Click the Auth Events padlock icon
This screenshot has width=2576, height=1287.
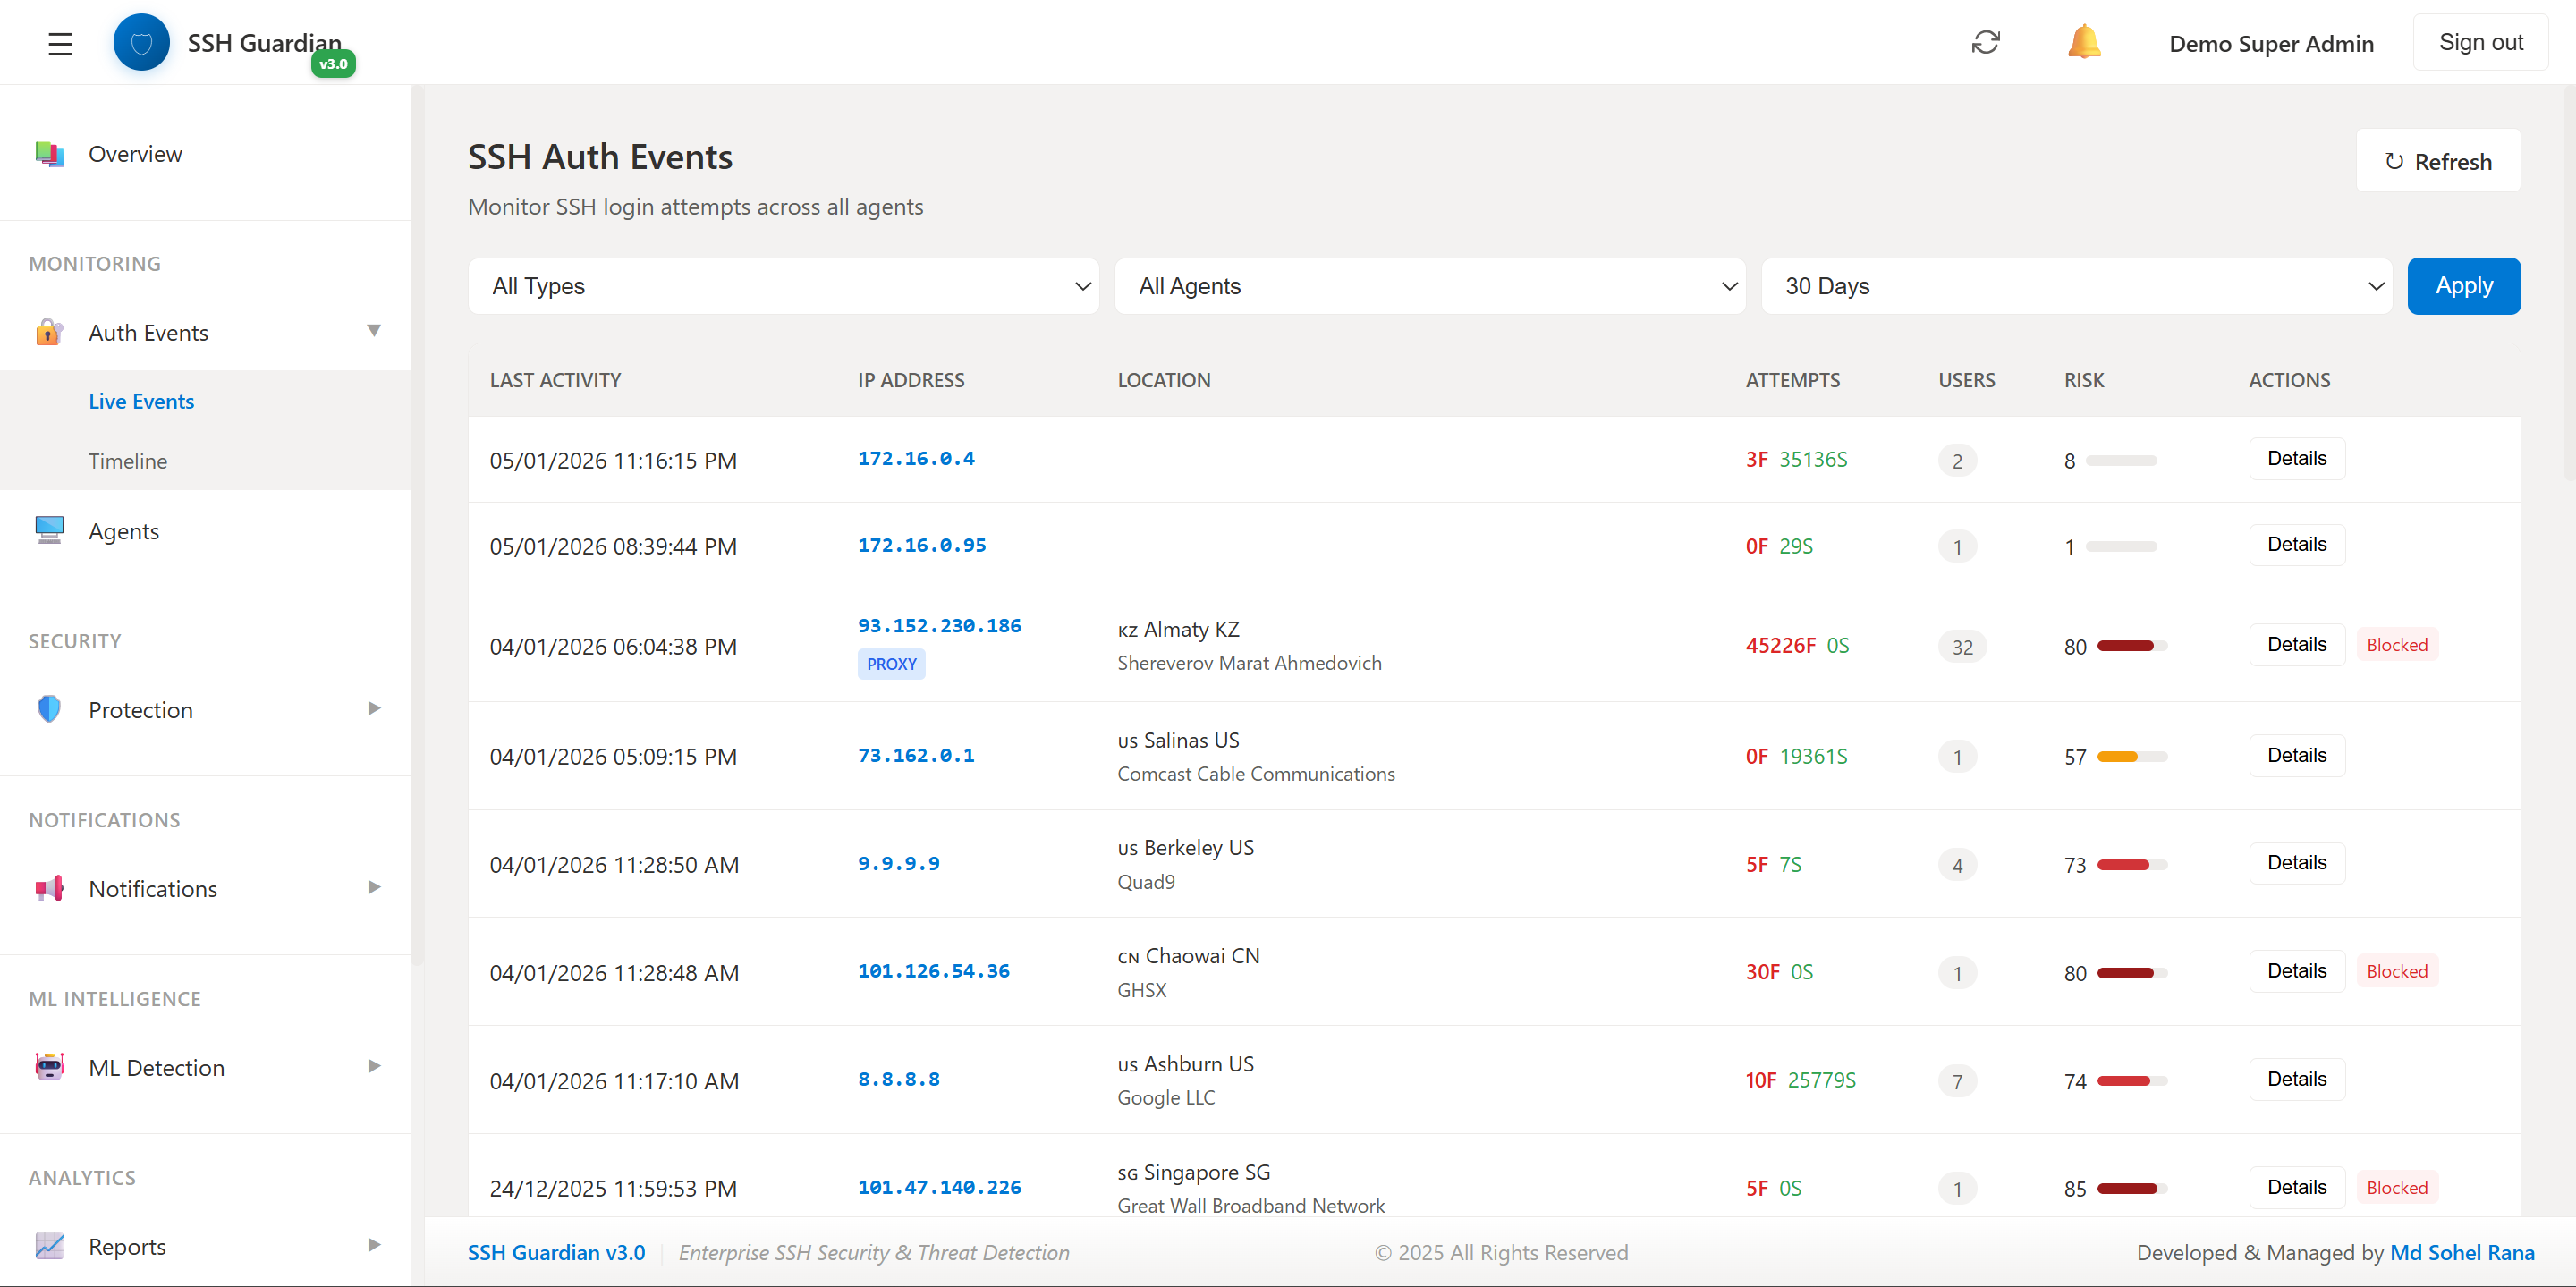click(x=48, y=332)
